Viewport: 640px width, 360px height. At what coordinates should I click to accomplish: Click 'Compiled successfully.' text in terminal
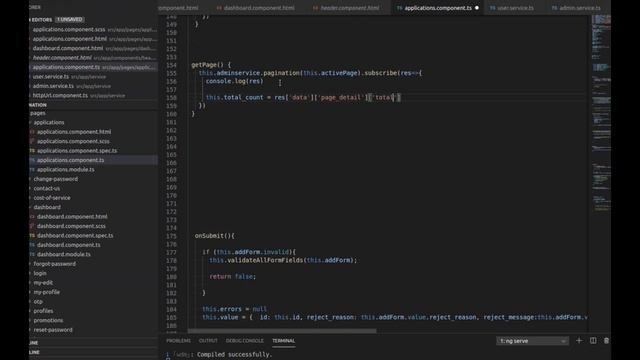(234, 354)
